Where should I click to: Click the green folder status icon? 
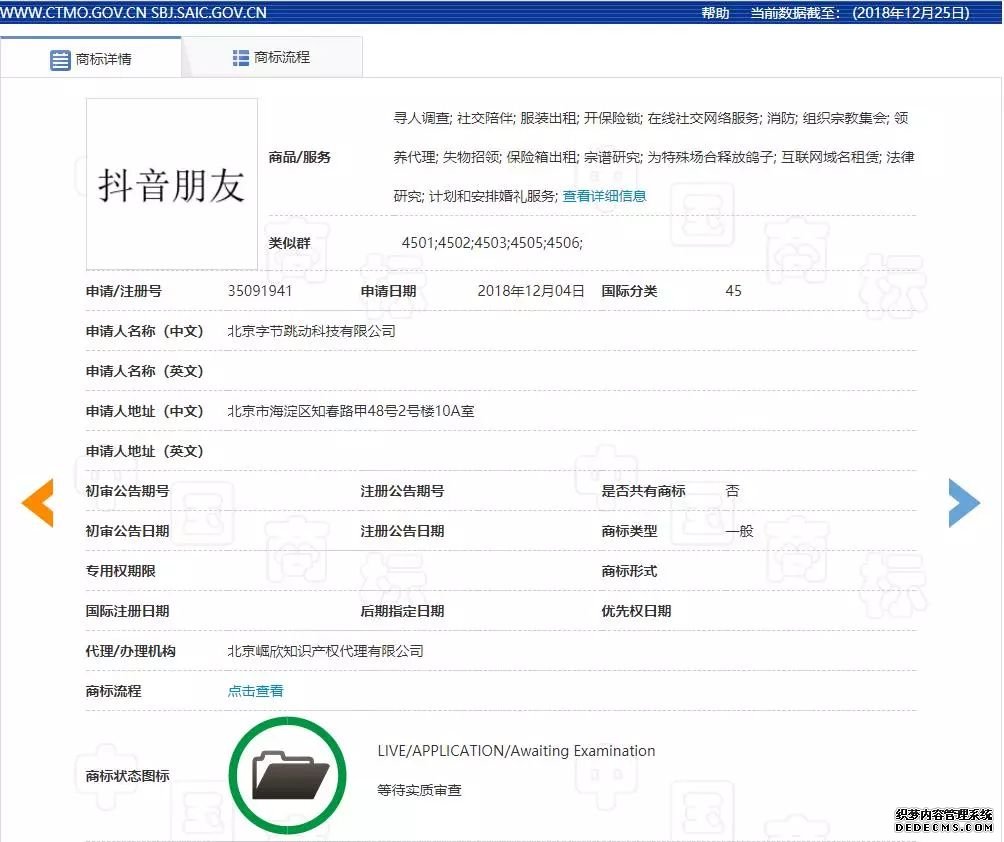tap(287, 775)
